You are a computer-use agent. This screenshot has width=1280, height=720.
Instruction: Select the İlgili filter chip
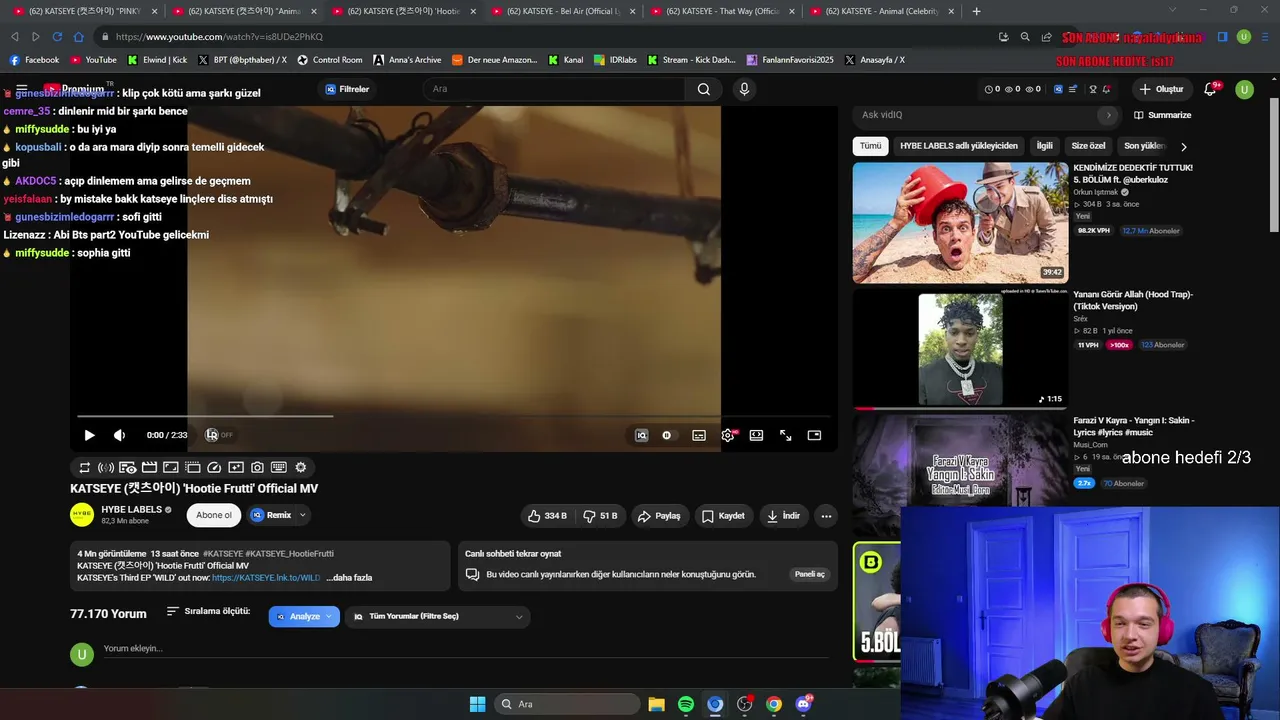pos(1045,146)
